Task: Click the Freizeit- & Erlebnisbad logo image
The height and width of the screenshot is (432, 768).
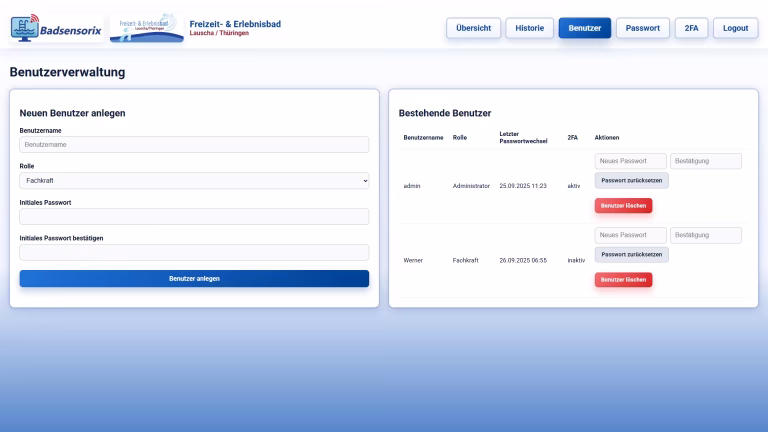Action: pos(146,28)
